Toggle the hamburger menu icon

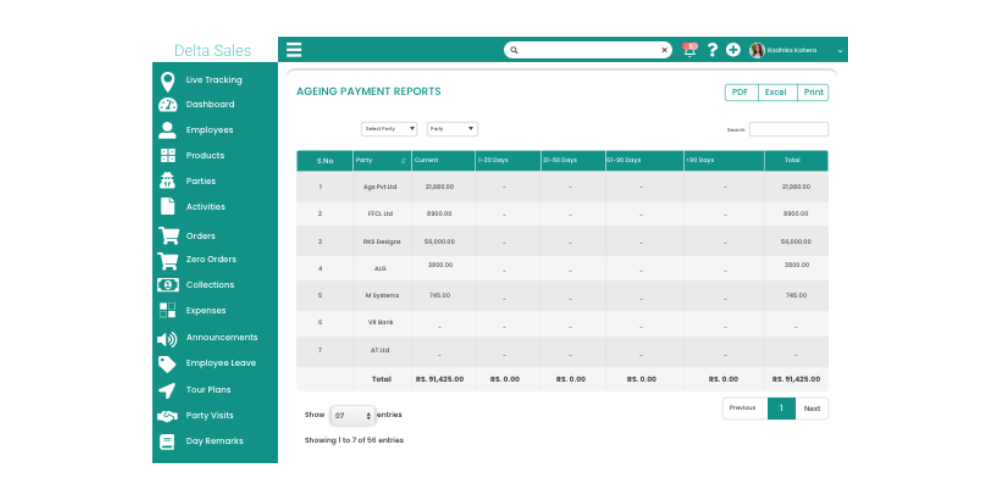click(x=294, y=50)
